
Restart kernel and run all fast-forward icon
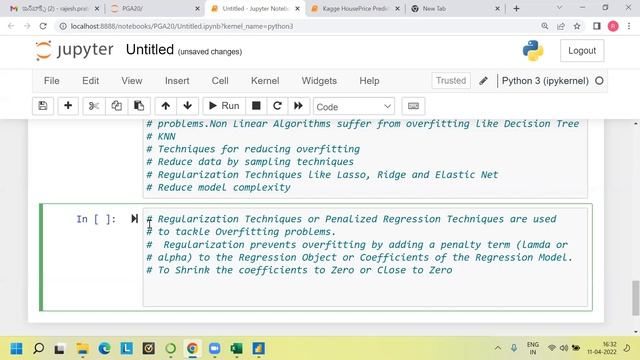pos(298,106)
